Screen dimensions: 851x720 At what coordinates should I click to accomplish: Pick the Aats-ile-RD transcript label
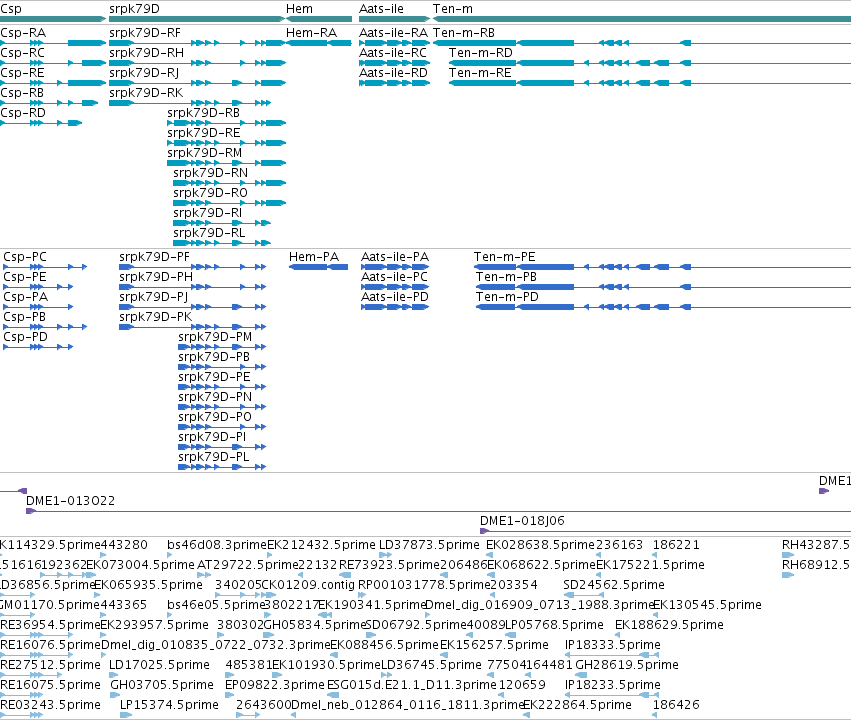click(x=393, y=73)
